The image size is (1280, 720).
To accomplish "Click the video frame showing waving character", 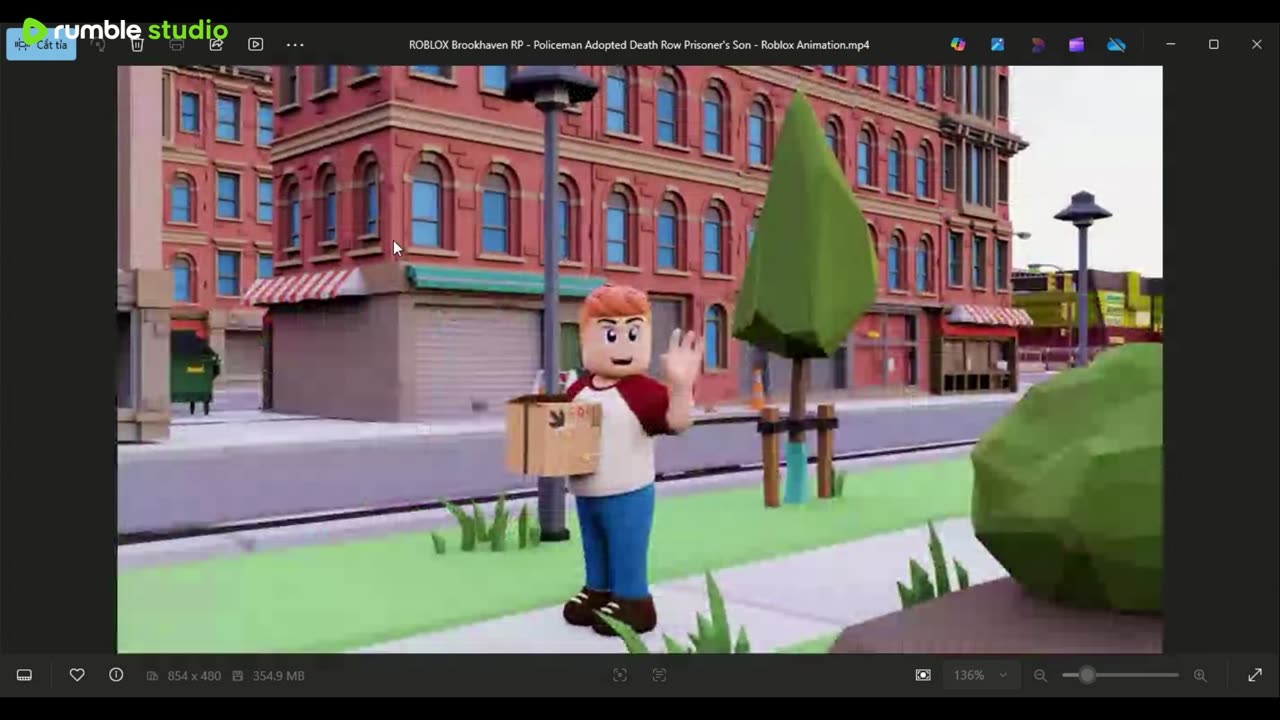I will point(640,359).
